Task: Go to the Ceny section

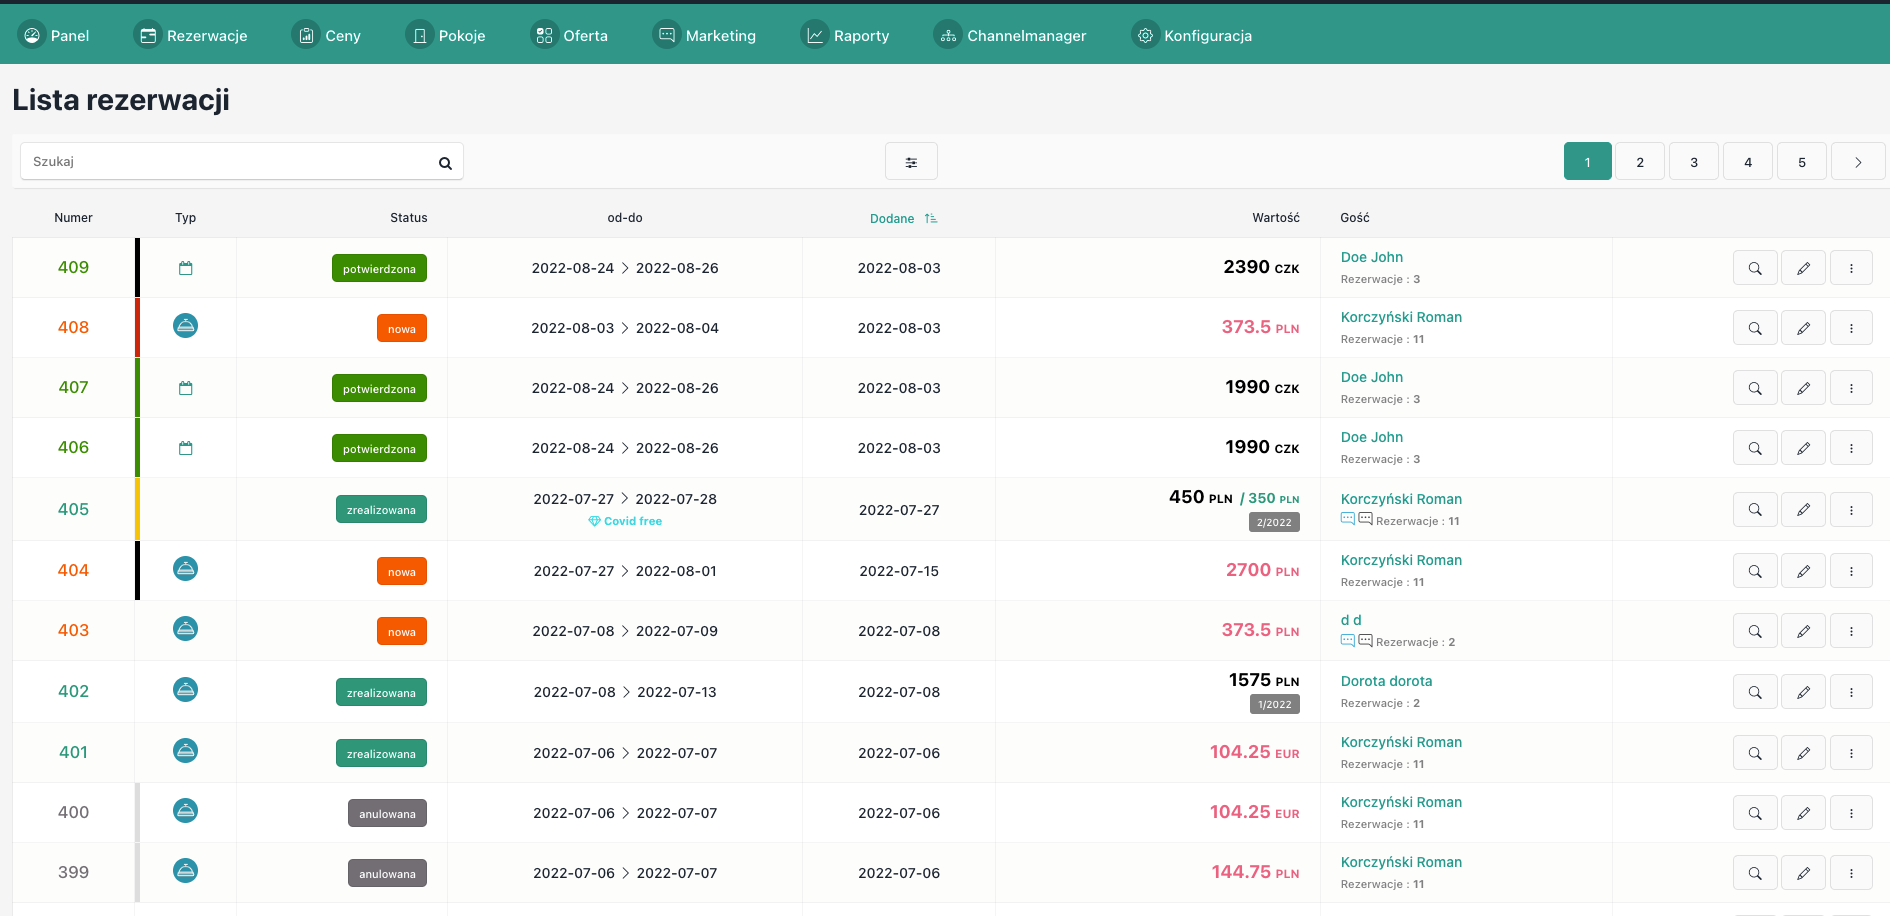Action: (x=326, y=35)
